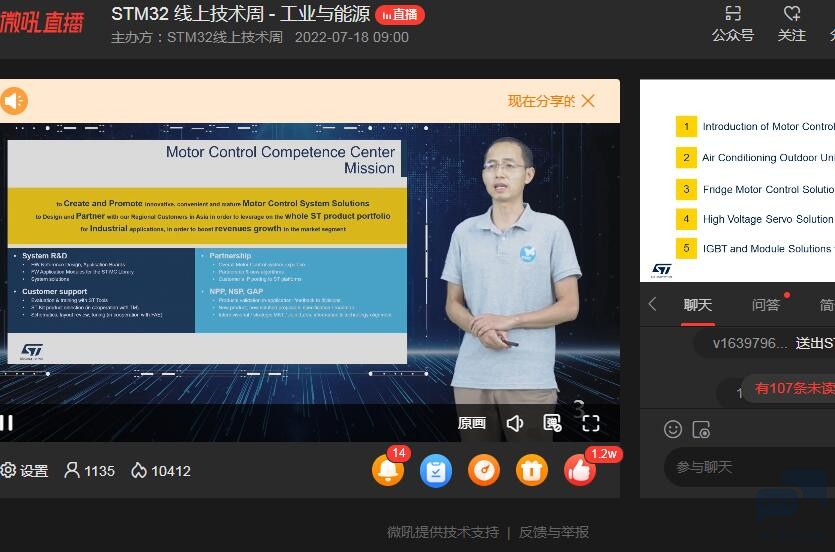Open the image attachment icon in chat
Viewport: 835px width, 552px height.
(x=701, y=429)
